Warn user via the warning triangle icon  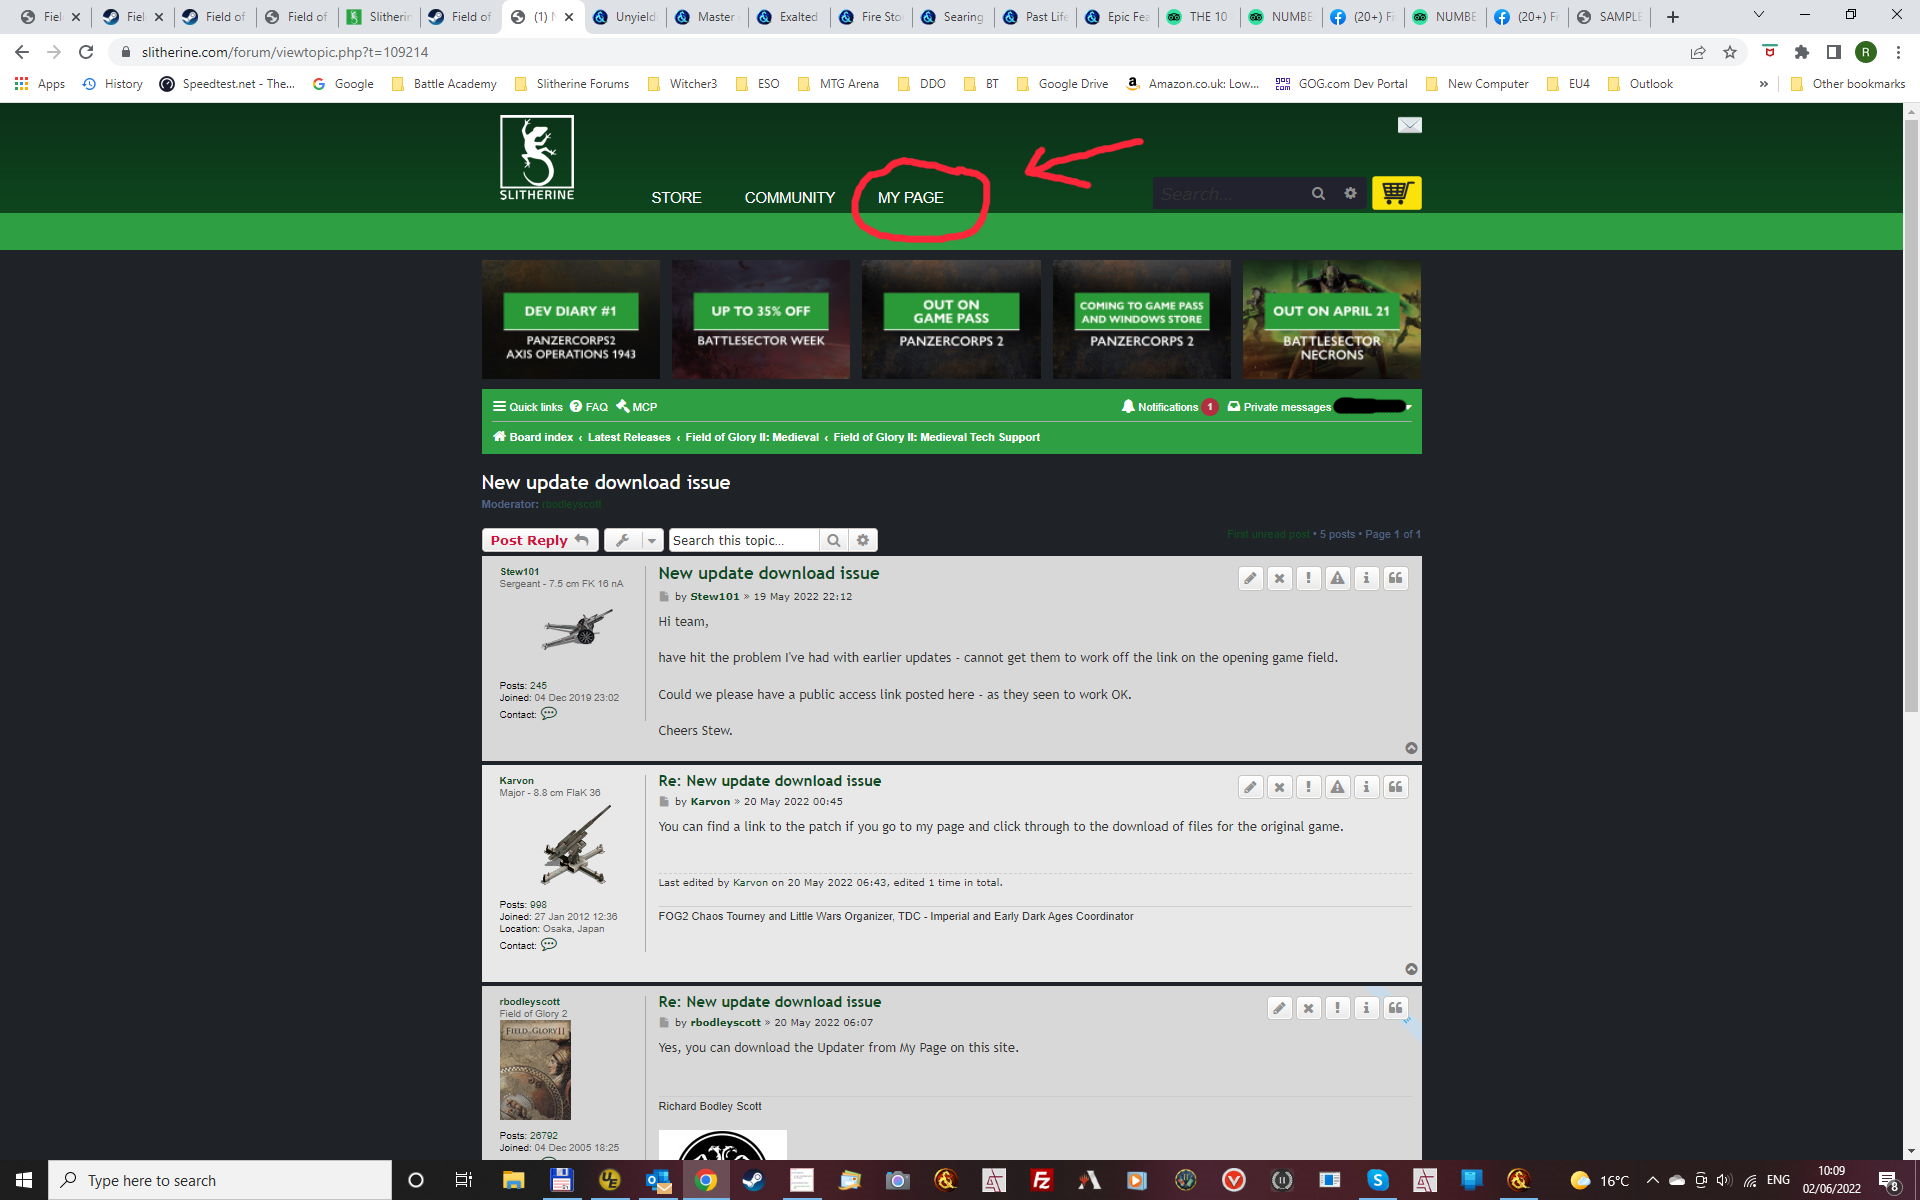(x=1337, y=578)
